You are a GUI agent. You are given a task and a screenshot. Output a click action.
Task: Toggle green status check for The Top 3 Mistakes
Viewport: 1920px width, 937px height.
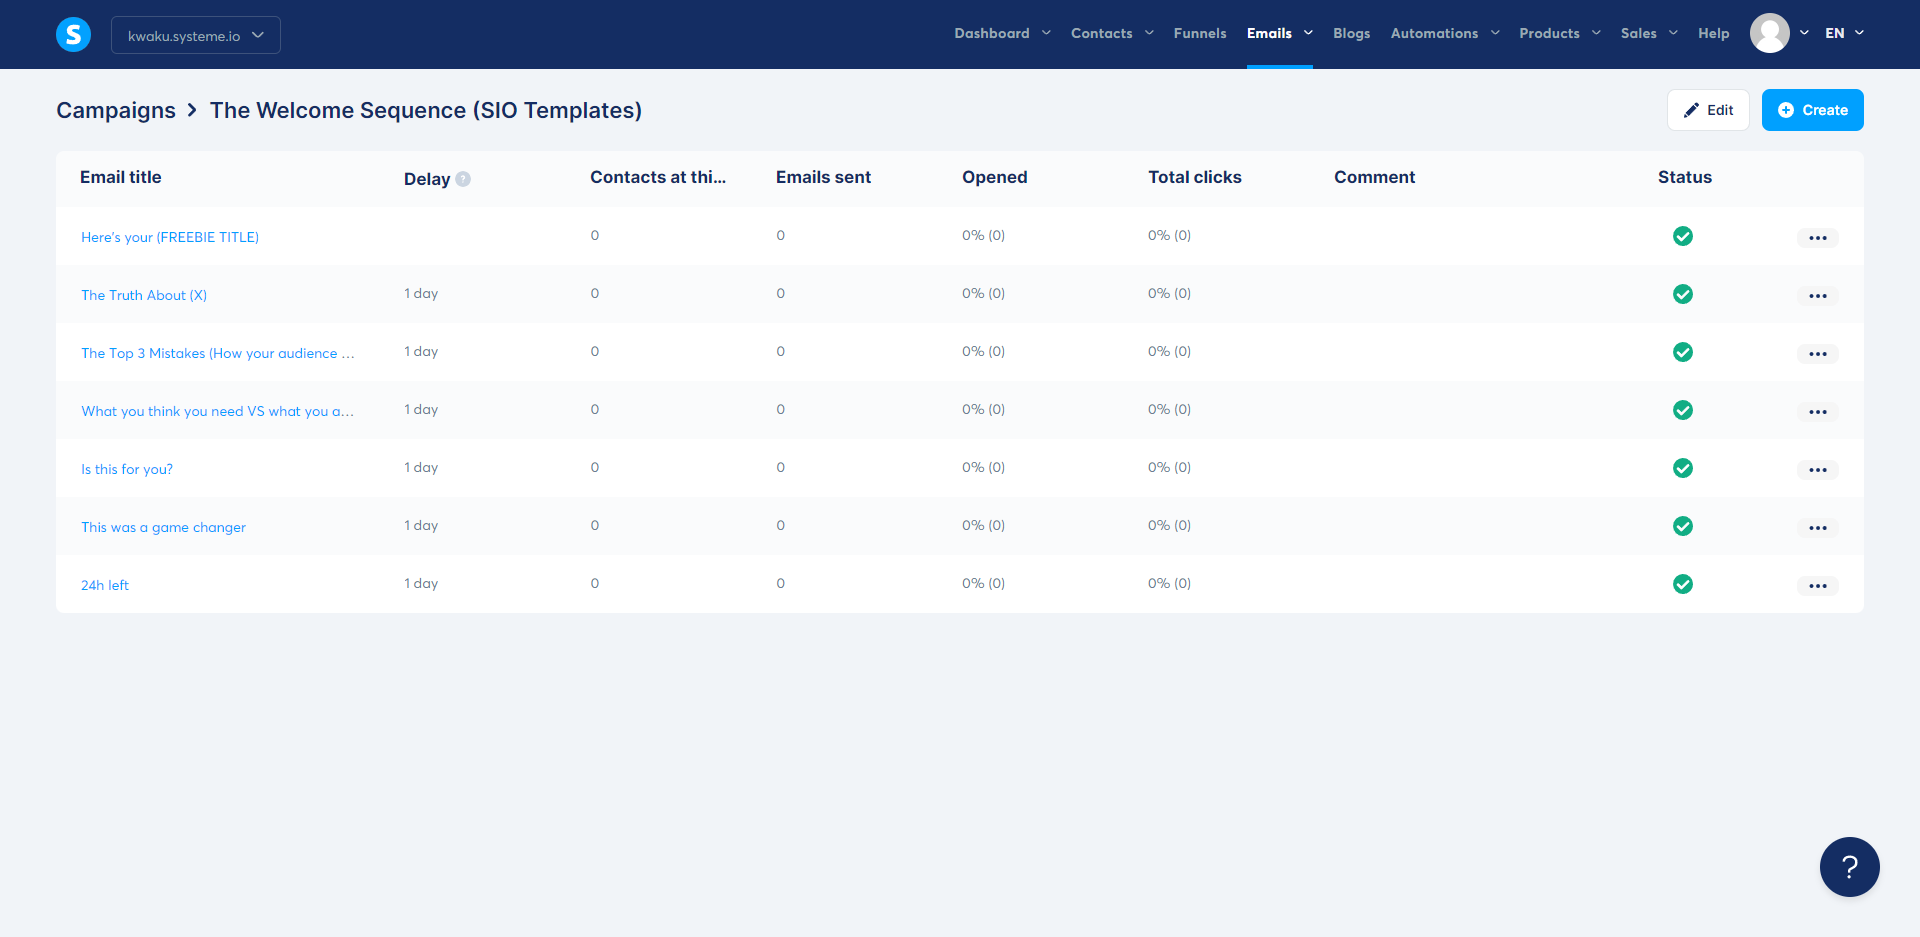click(1683, 352)
